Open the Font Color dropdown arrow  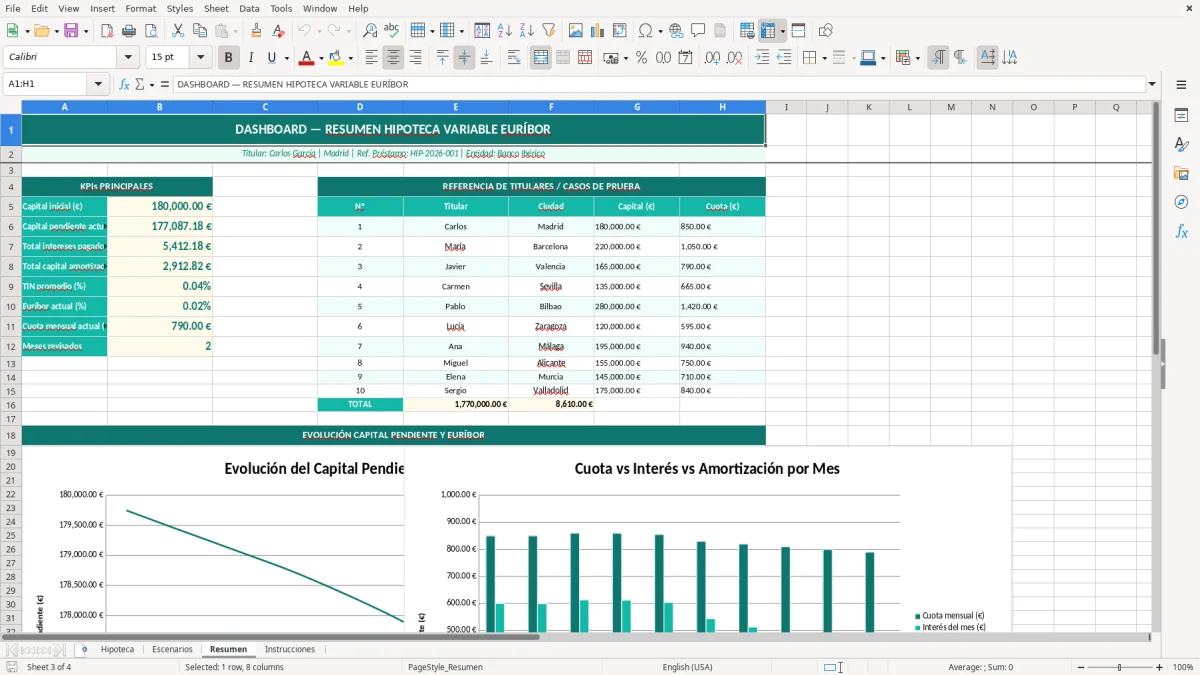tap(320, 58)
